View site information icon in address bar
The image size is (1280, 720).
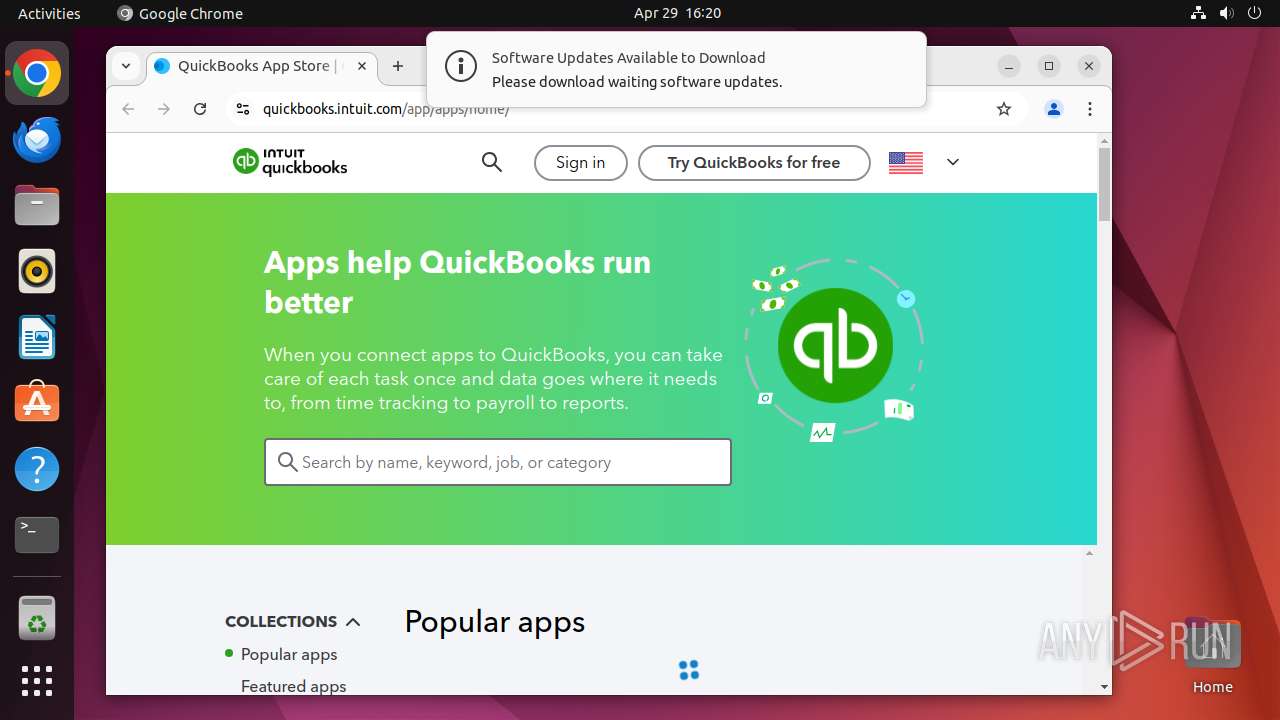pos(242,109)
